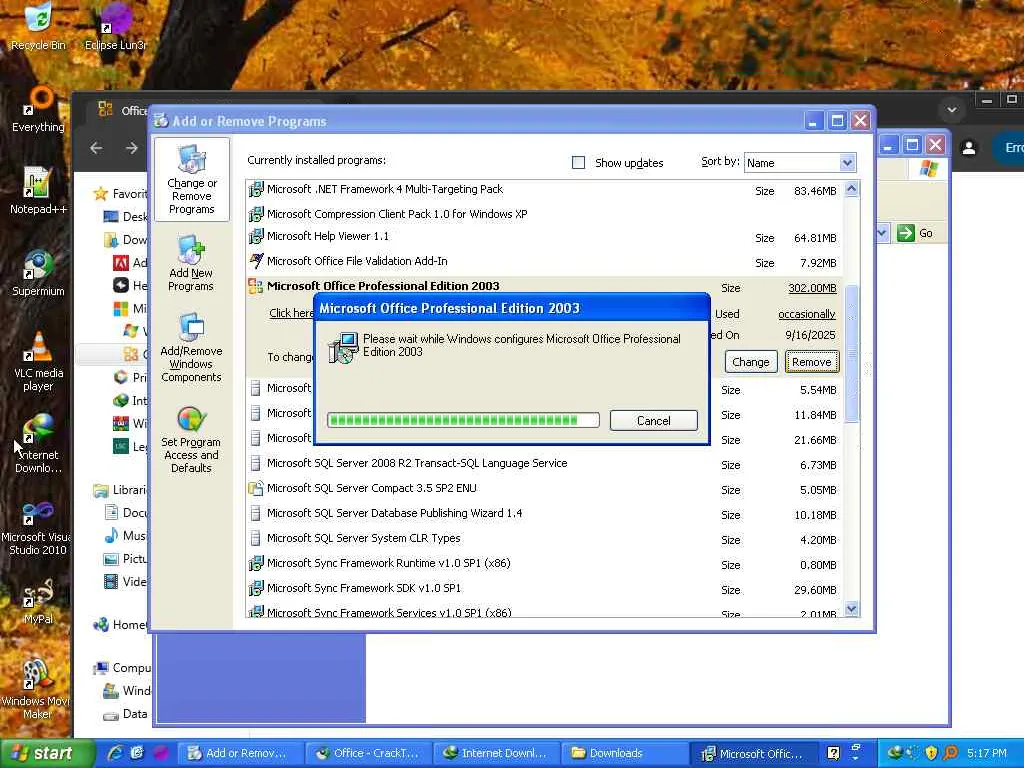
Task: Click the Start menu button
Action: pyautogui.click(x=46, y=753)
